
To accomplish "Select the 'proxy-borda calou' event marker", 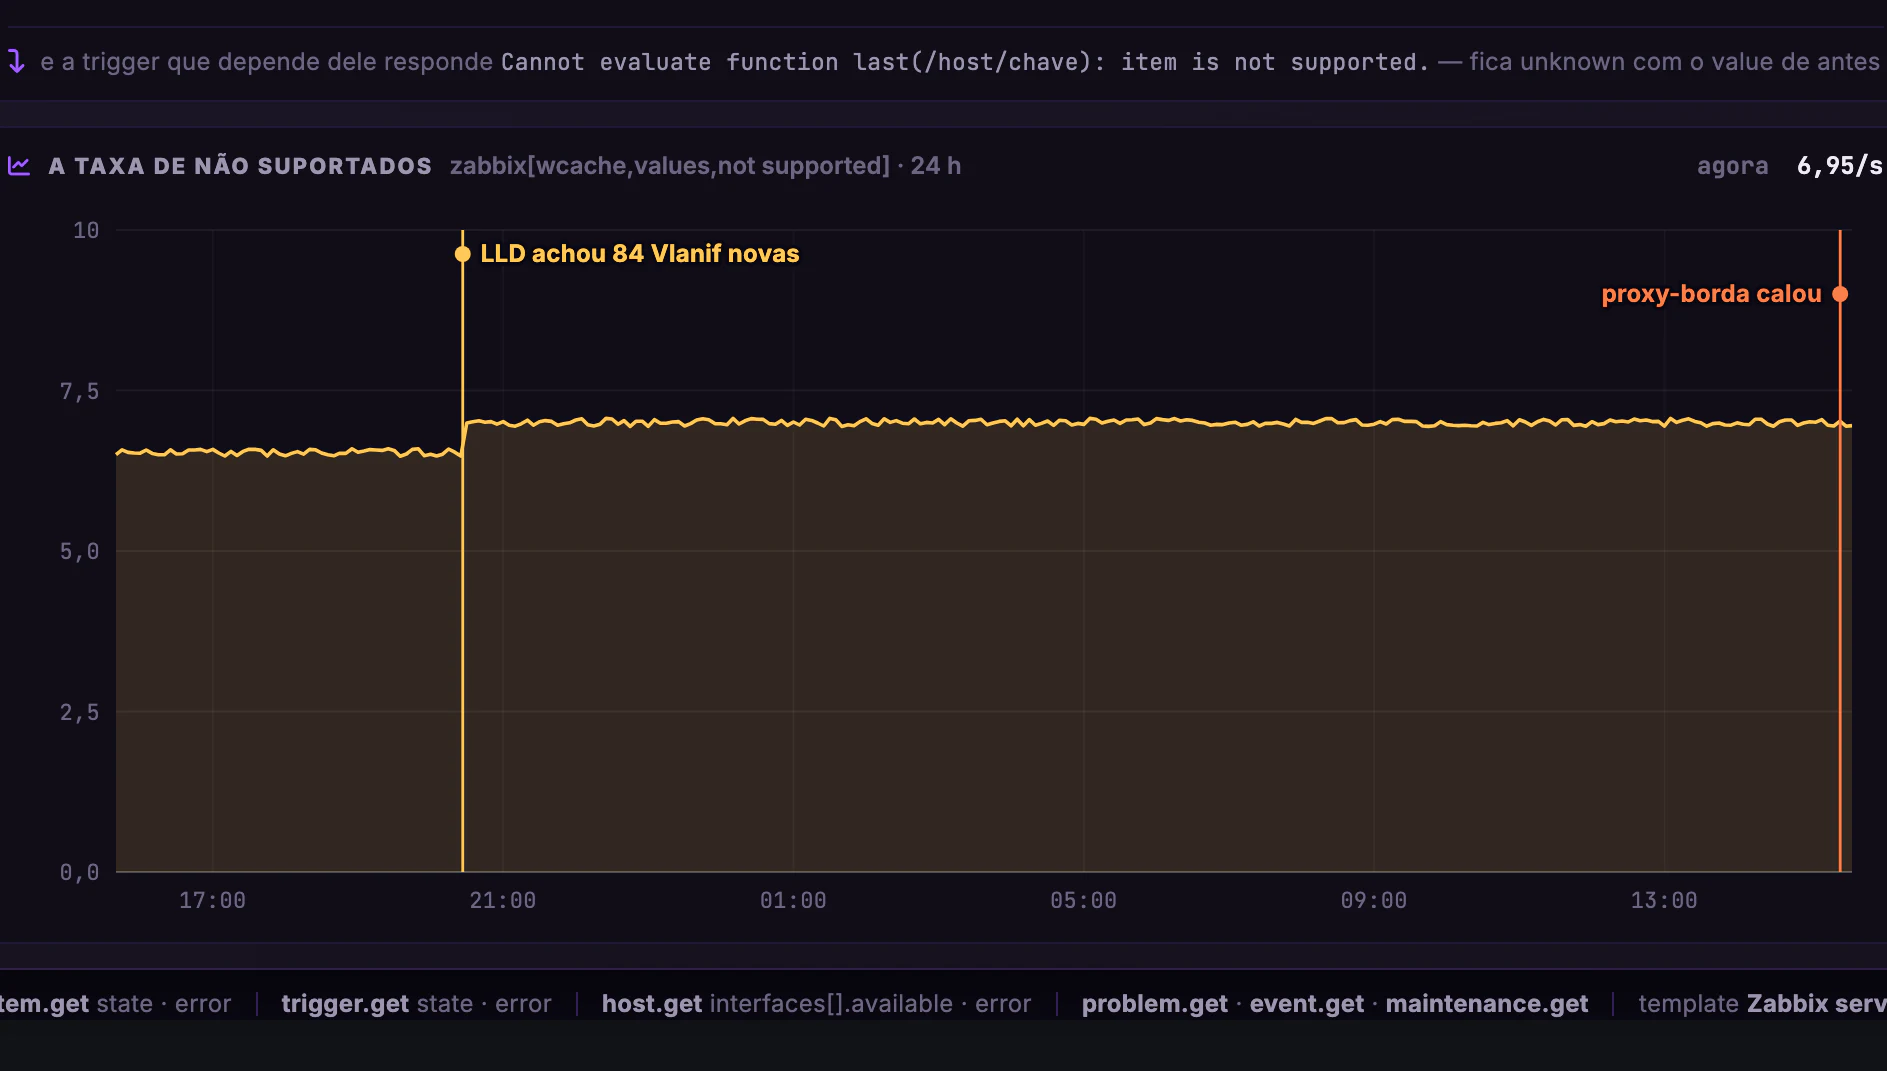I will (x=1840, y=294).
